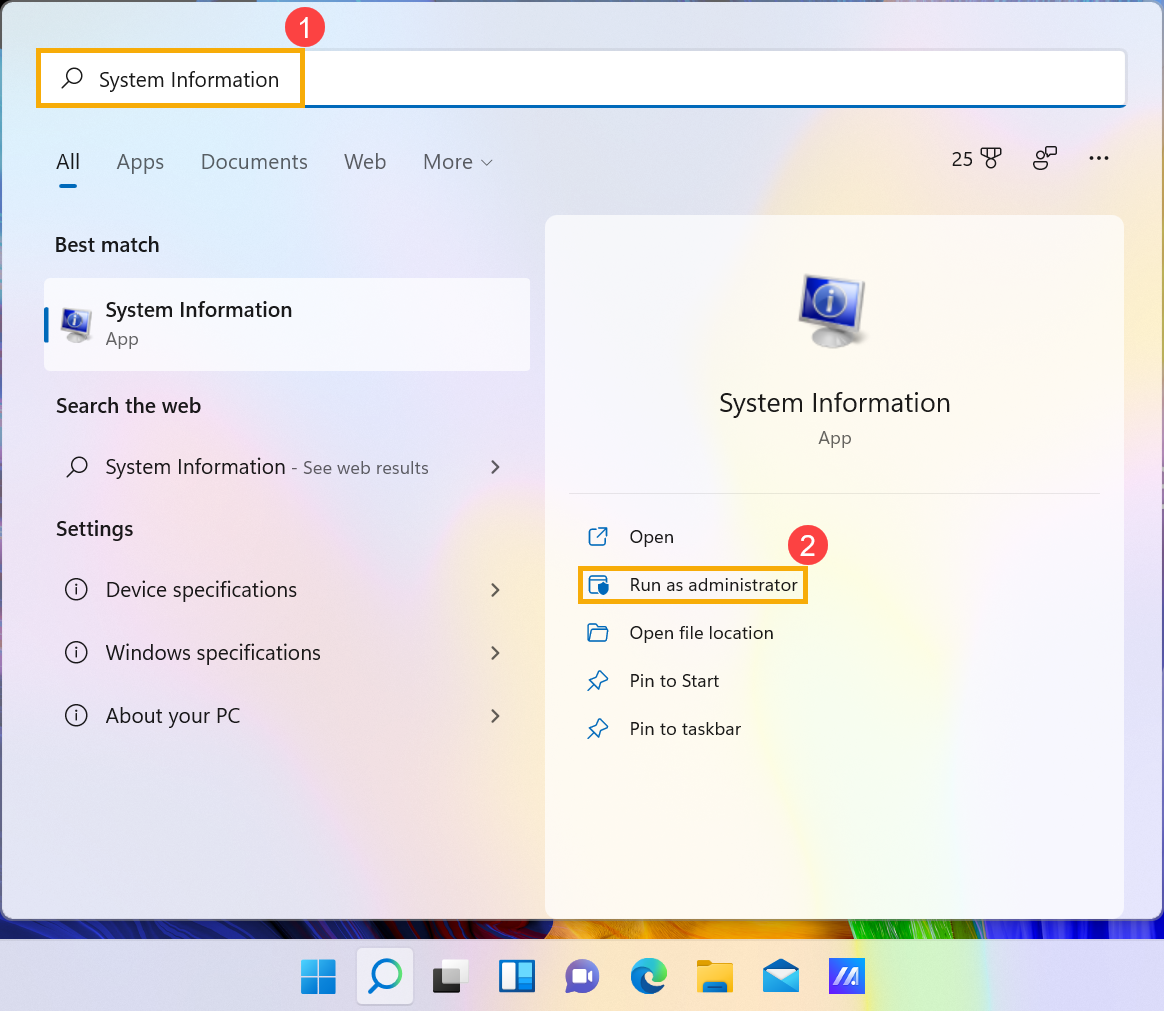The width and height of the screenshot is (1164, 1011).
Task: Open Task View on the taskbar
Action: coord(451,976)
